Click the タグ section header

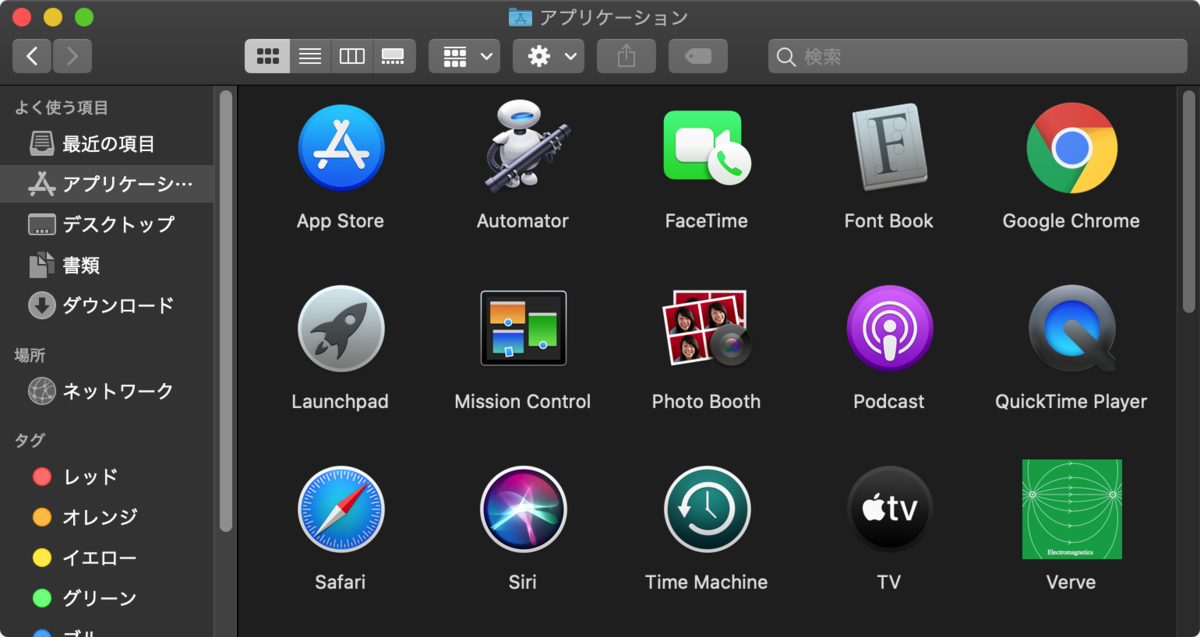point(30,440)
